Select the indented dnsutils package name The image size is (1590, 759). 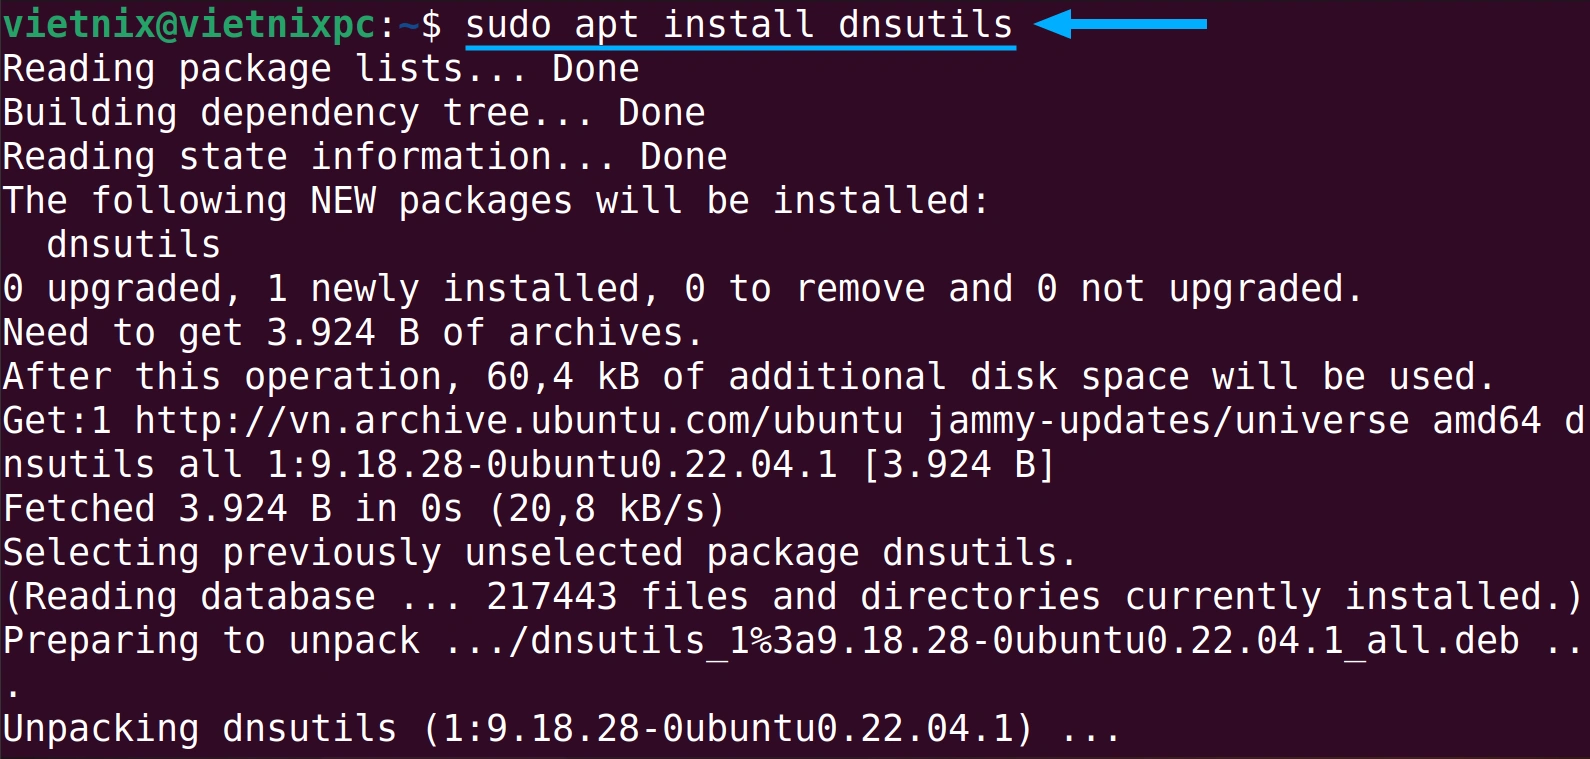[133, 245]
